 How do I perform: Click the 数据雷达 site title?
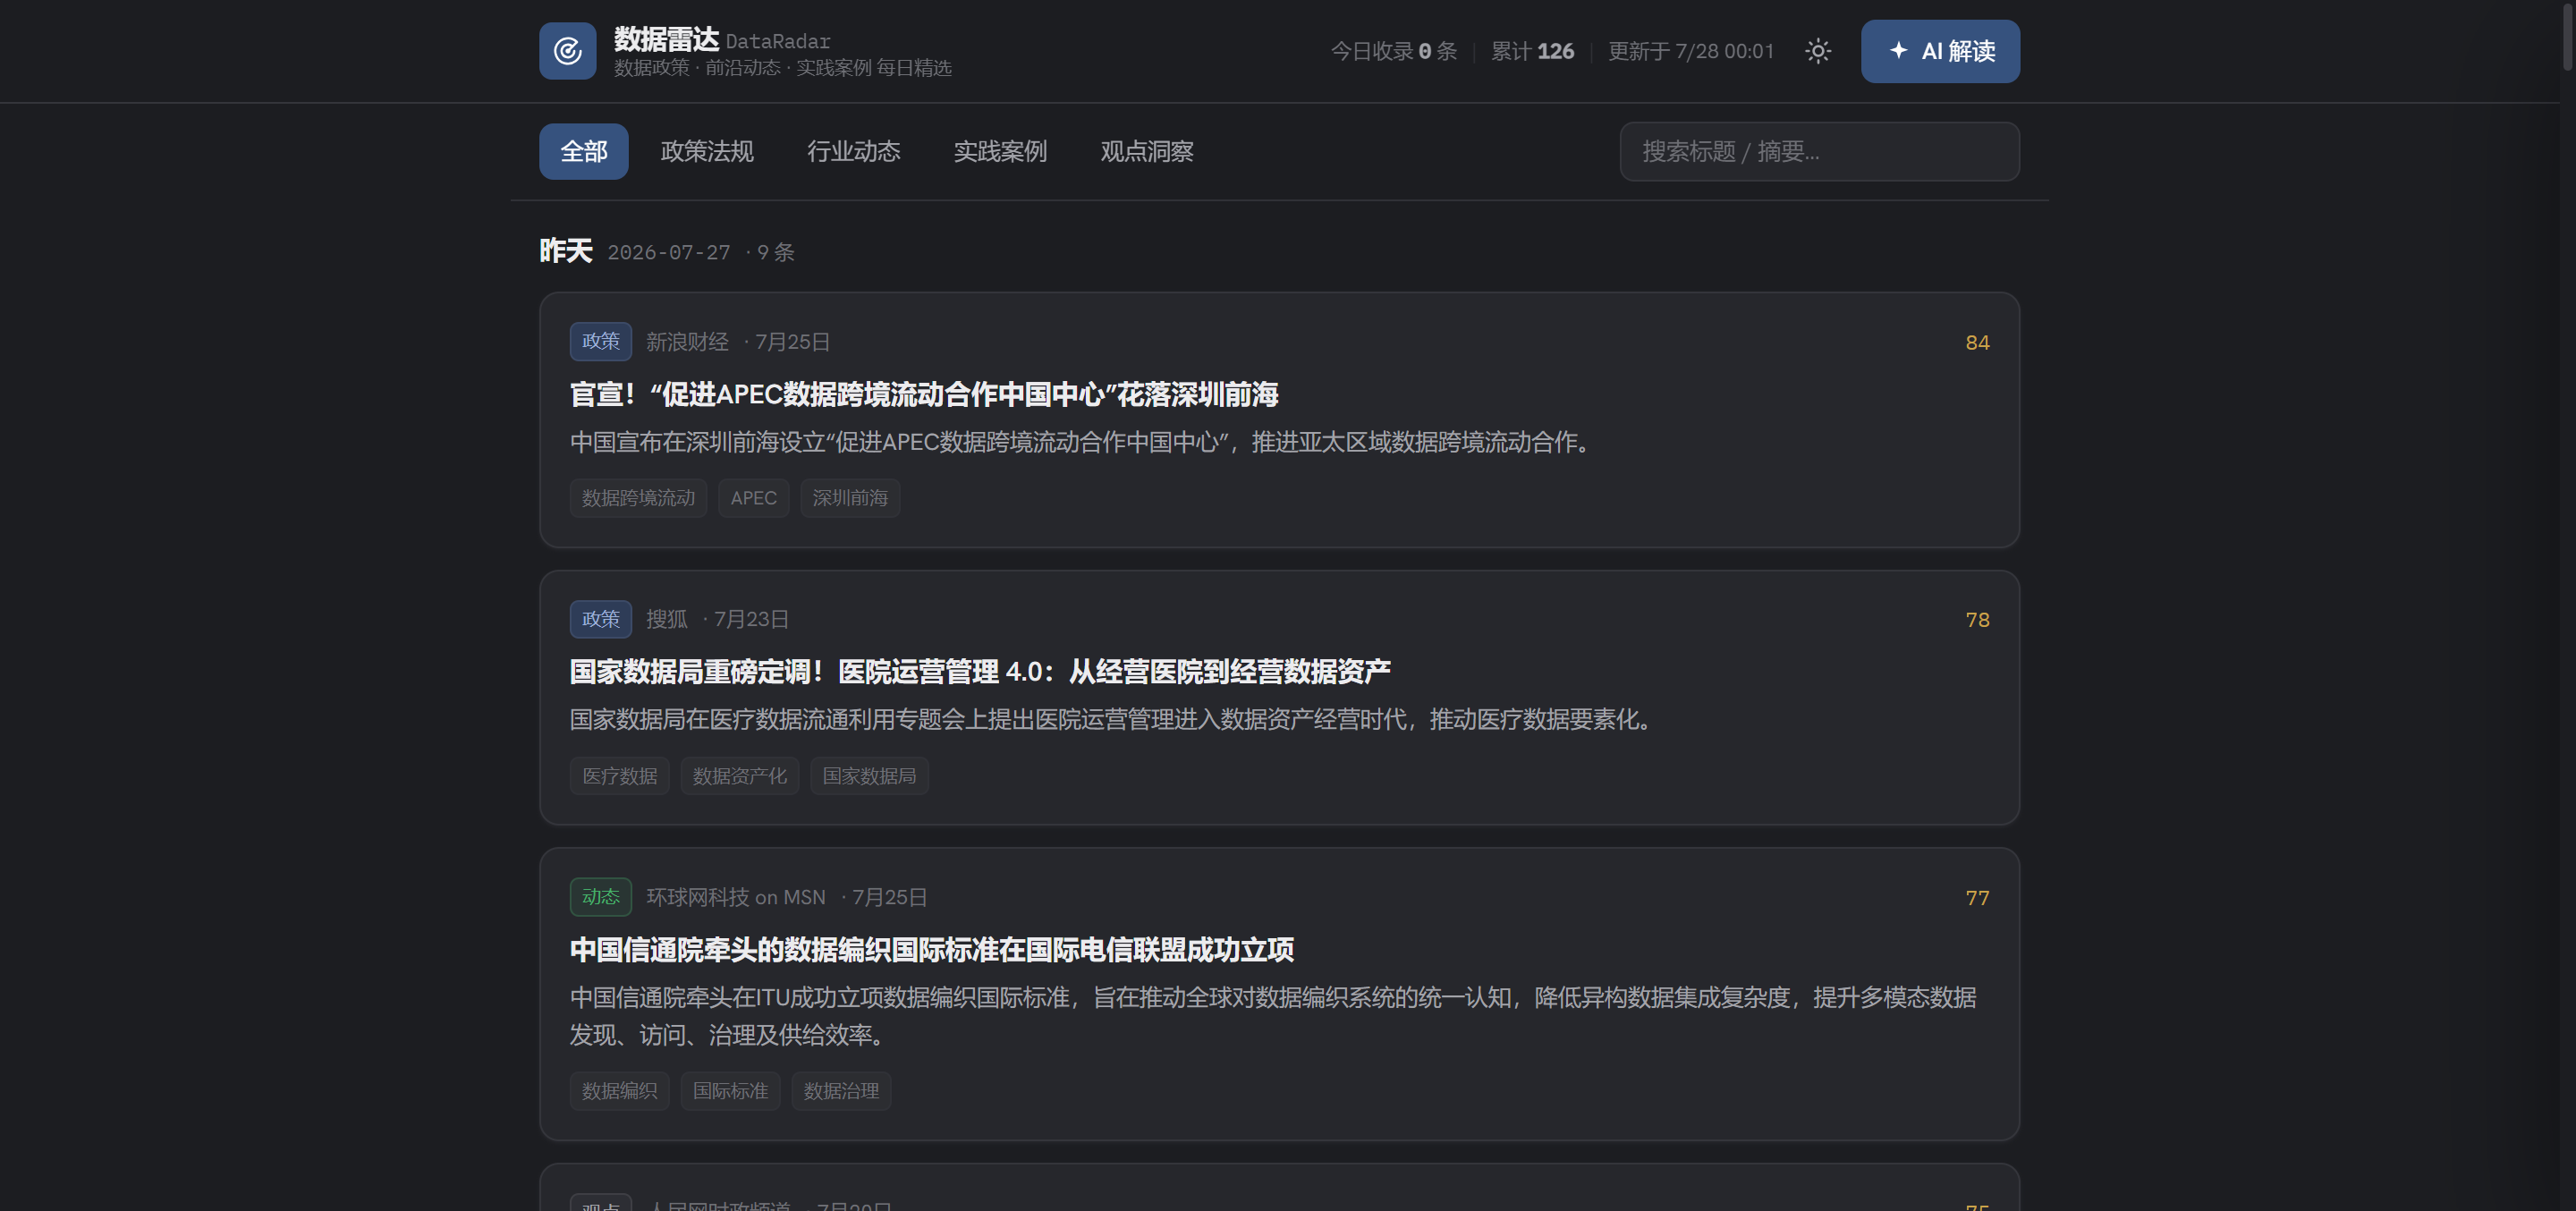pos(666,39)
